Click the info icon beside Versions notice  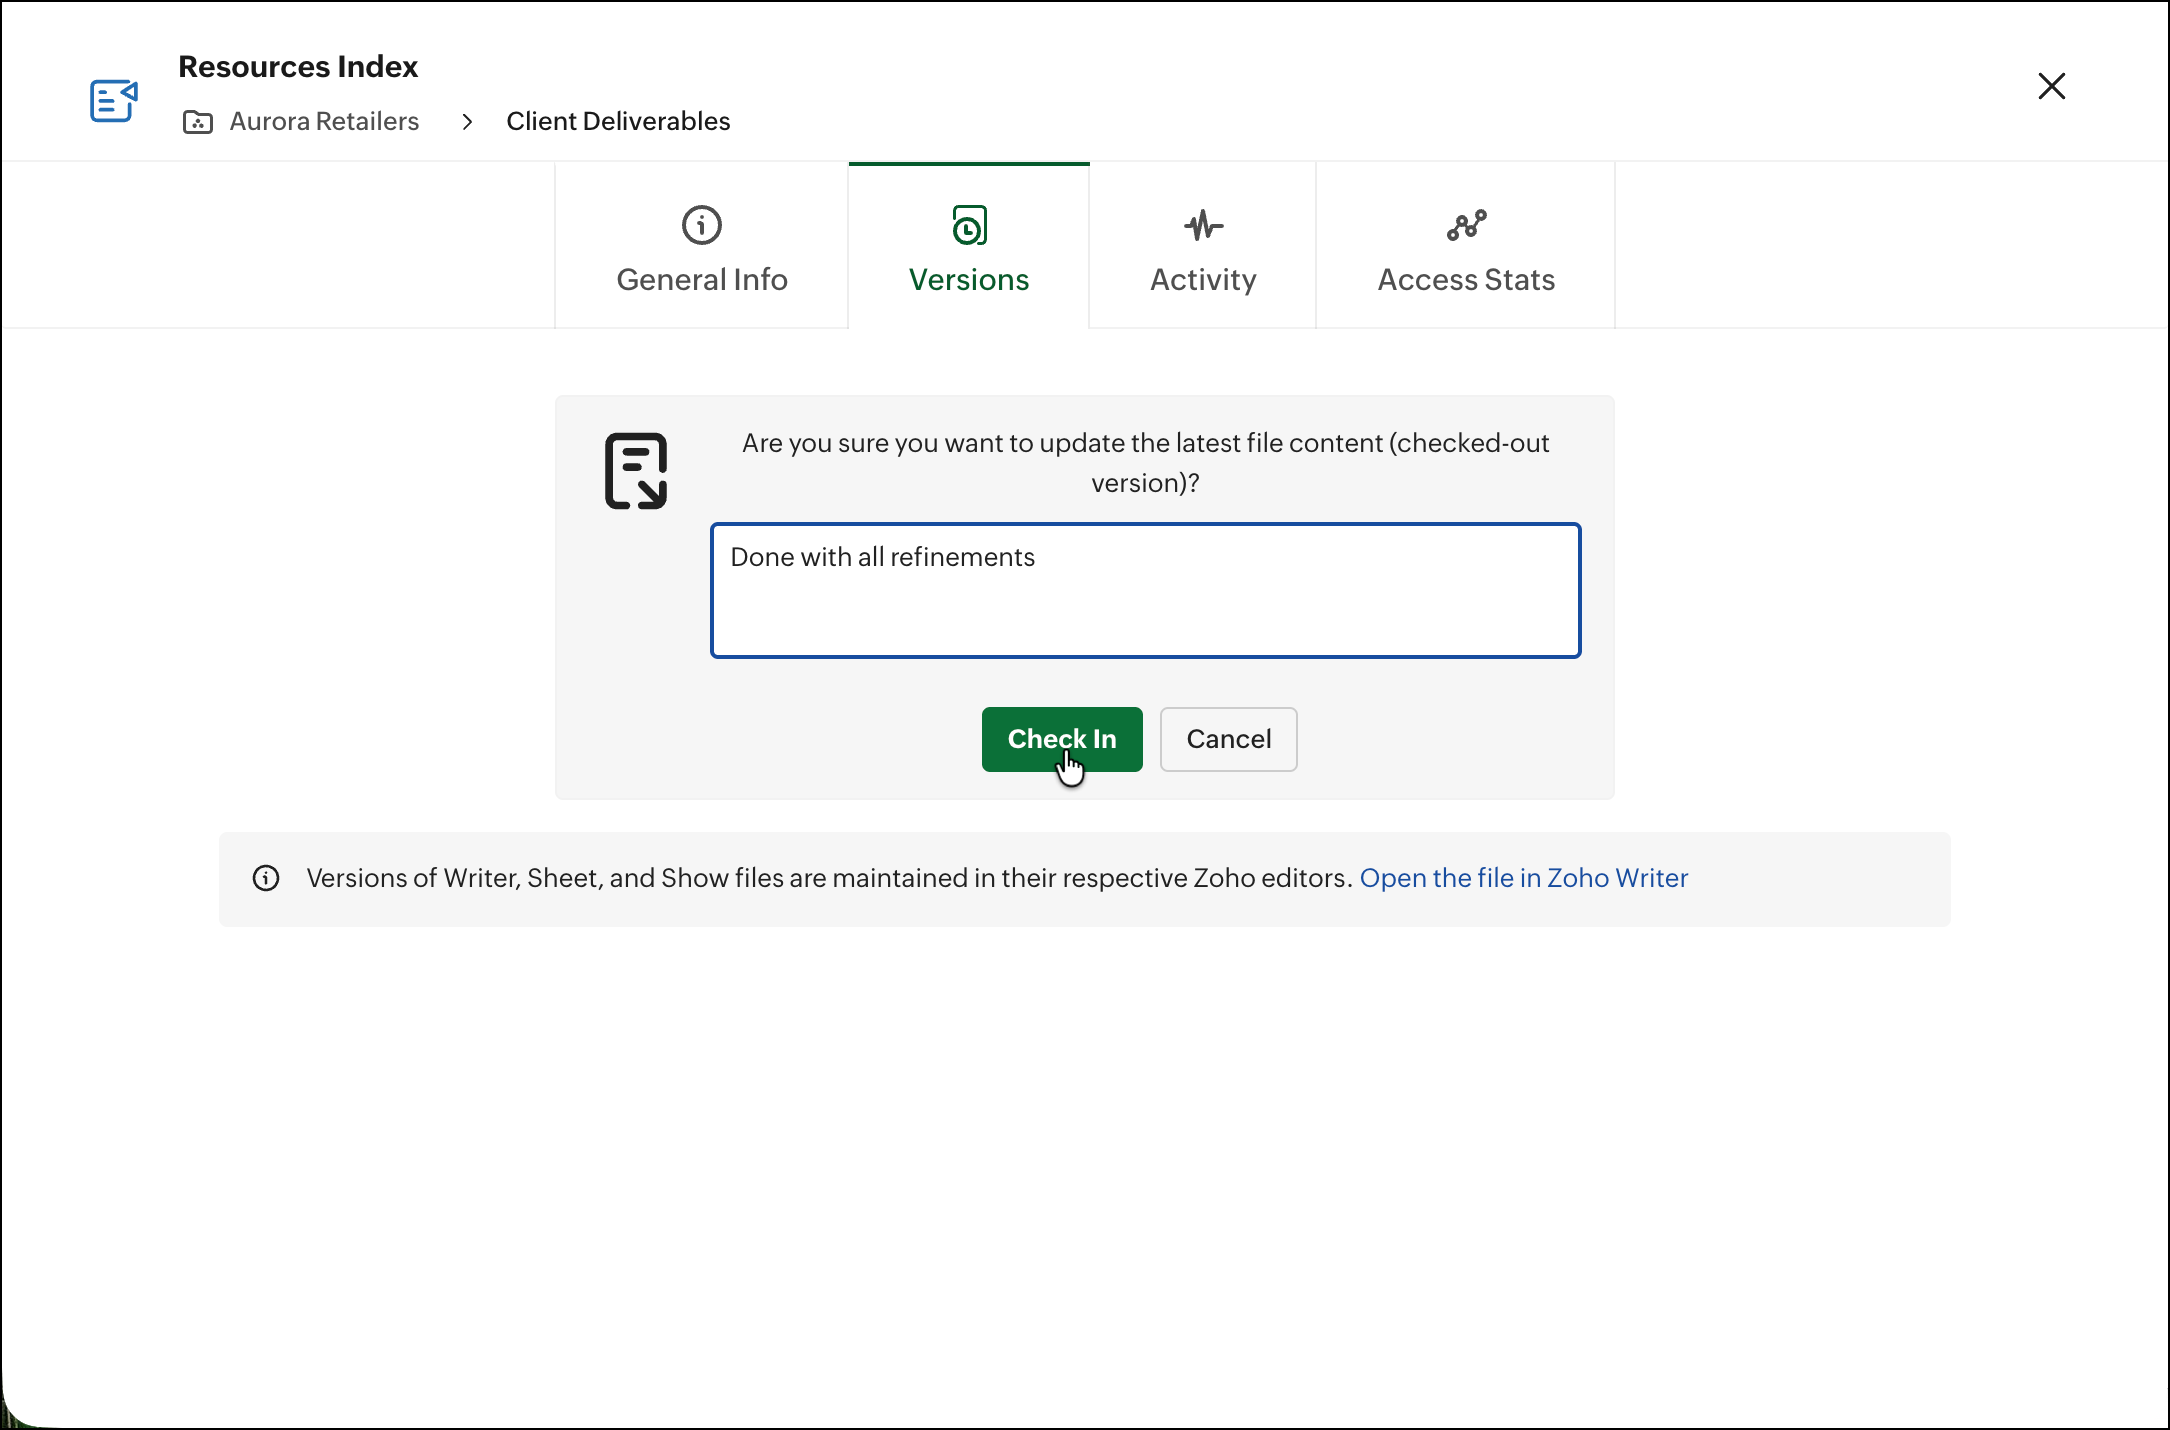266,878
